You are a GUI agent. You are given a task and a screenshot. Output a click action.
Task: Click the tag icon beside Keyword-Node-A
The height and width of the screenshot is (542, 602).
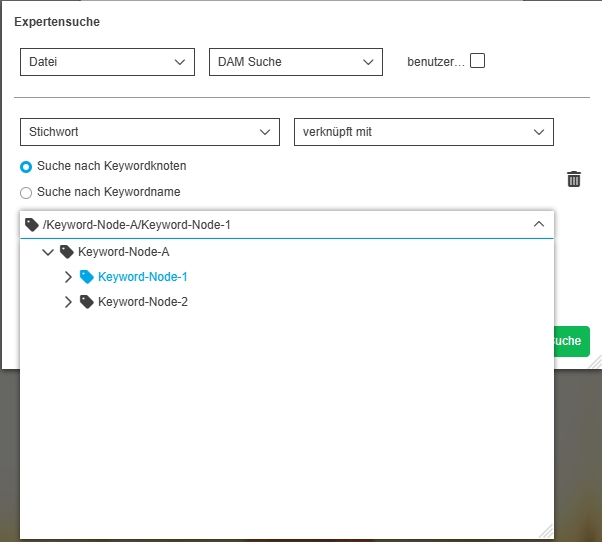tap(67, 252)
